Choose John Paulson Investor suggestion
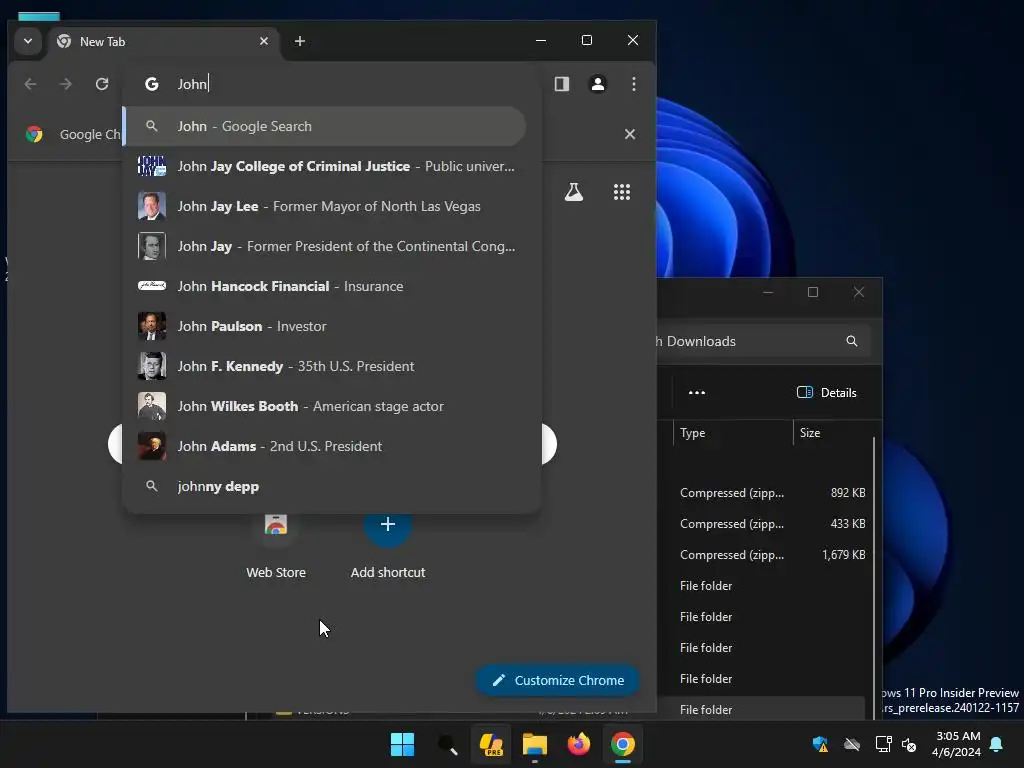Screen dimensions: 1024x768 (x=332, y=326)
